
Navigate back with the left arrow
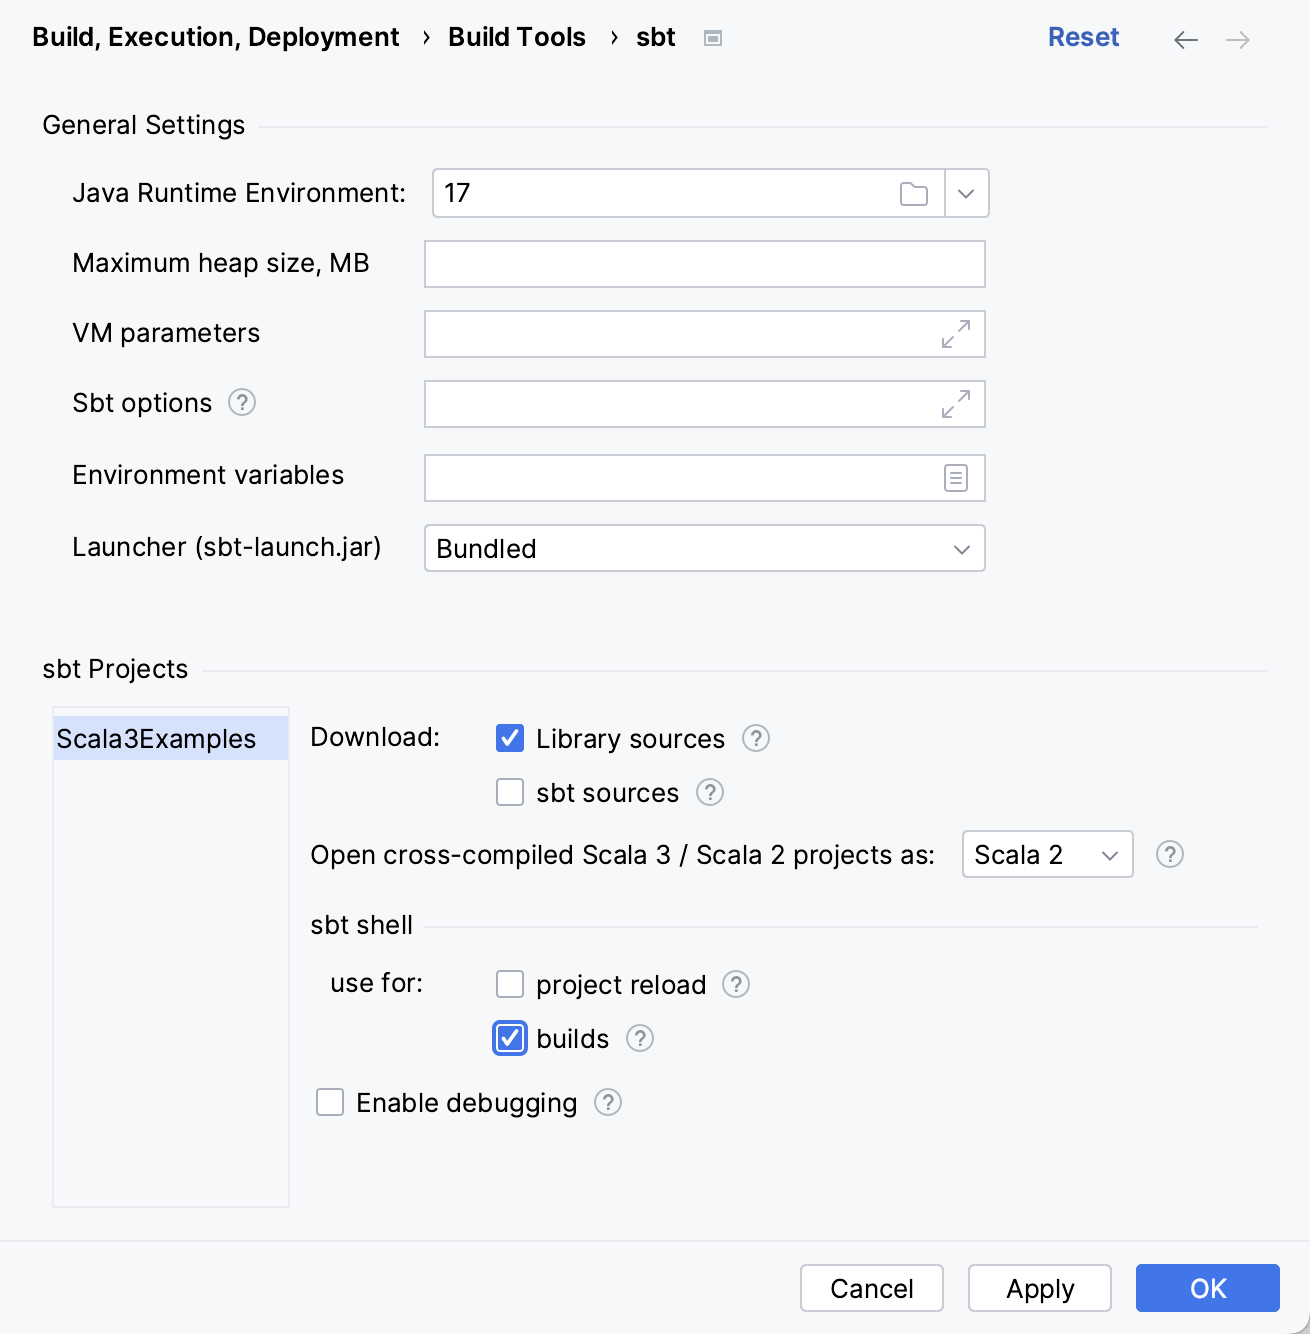click(1186, 40)
